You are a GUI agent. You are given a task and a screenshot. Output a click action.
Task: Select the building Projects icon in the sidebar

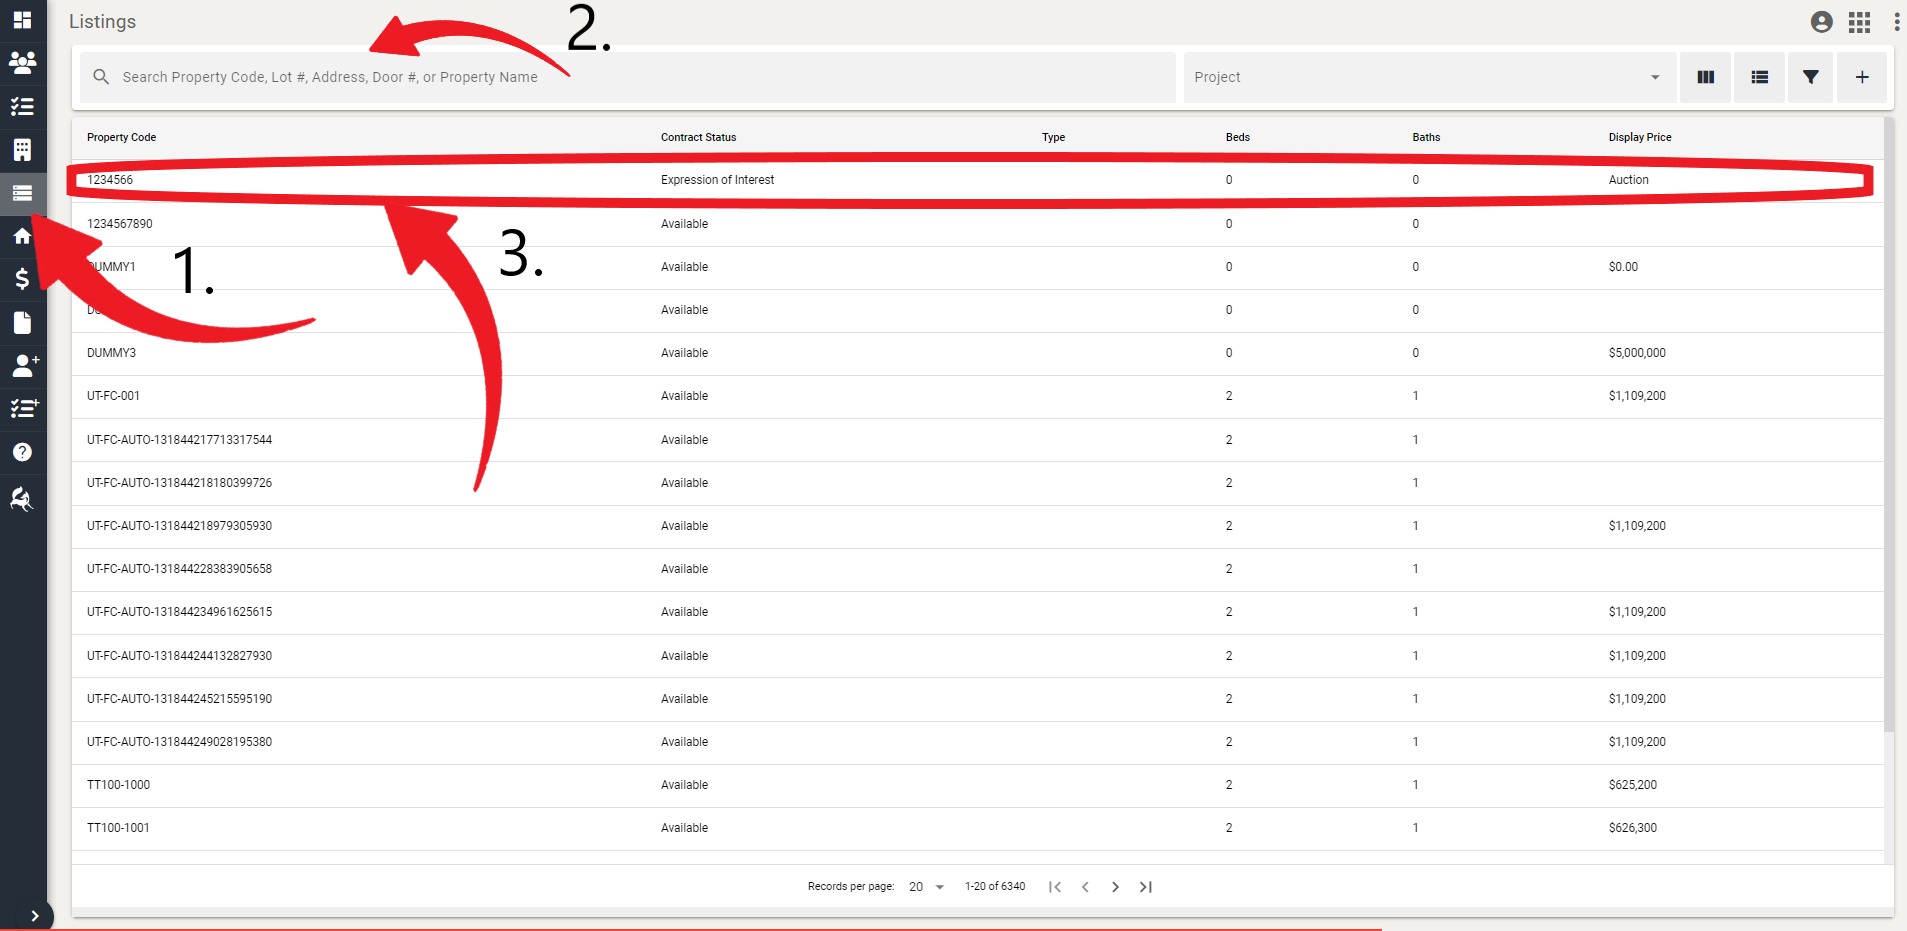point(22,149)
